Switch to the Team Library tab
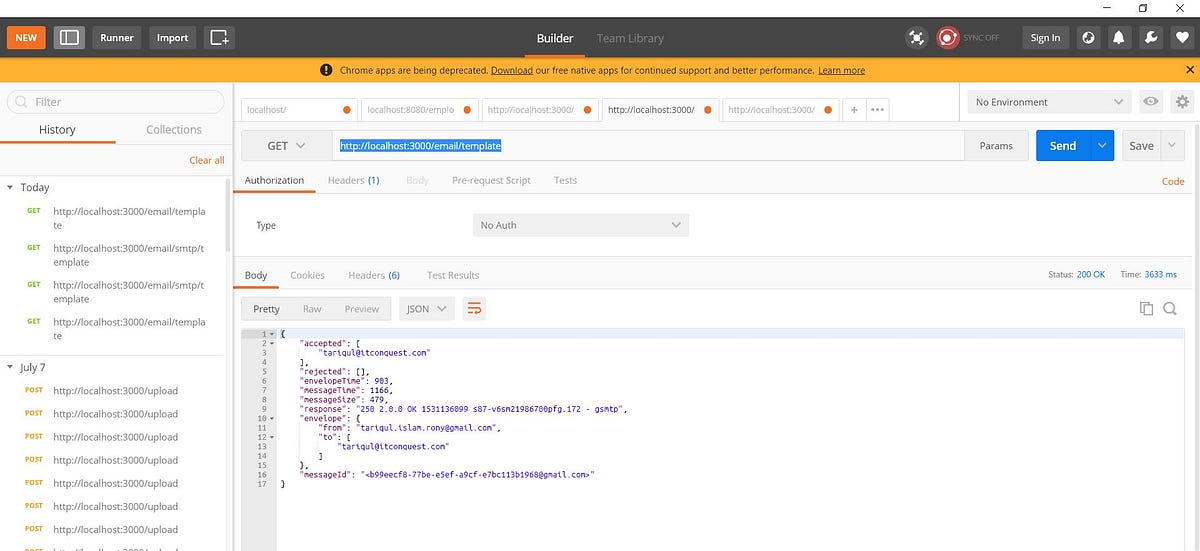 630,38
